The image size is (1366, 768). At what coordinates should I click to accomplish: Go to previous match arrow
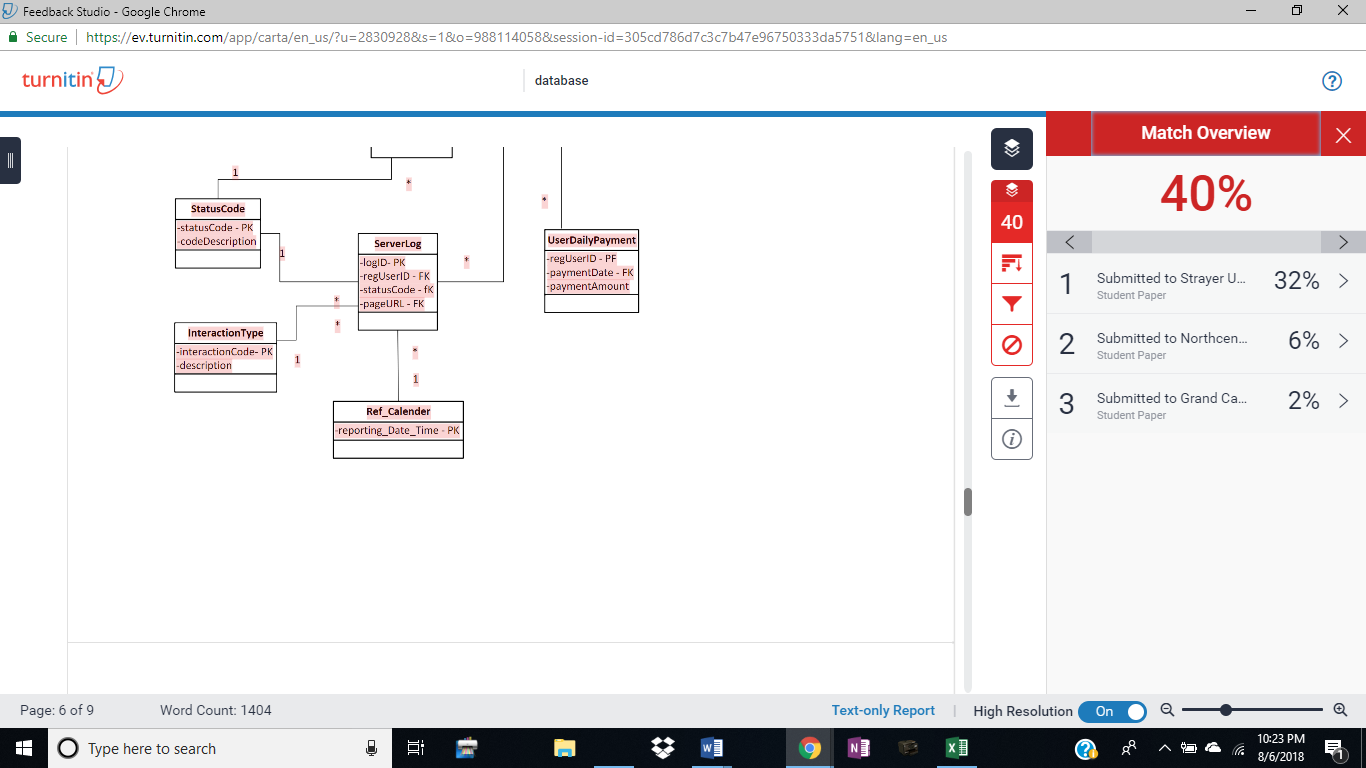point(1070,242)
